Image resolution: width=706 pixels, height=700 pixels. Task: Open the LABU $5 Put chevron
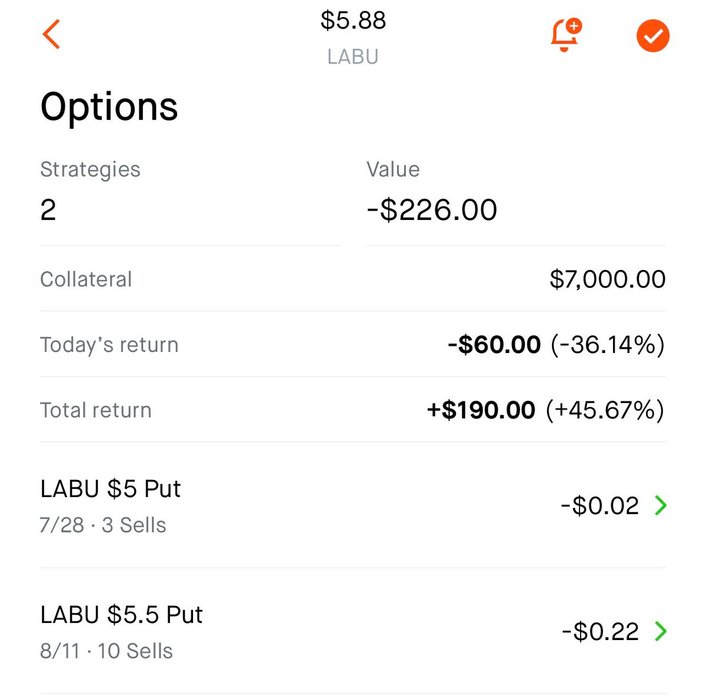click(x=661, y=505)
